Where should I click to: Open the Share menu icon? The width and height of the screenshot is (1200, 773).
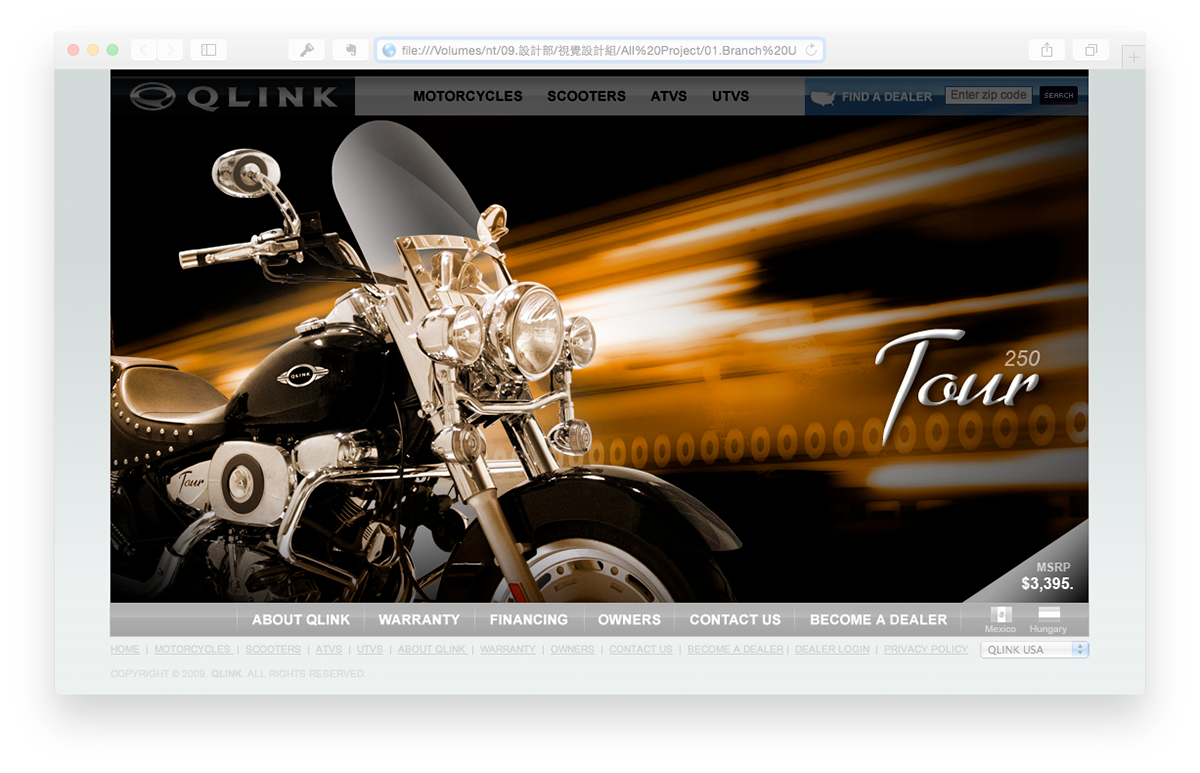tap(1047, 50)
